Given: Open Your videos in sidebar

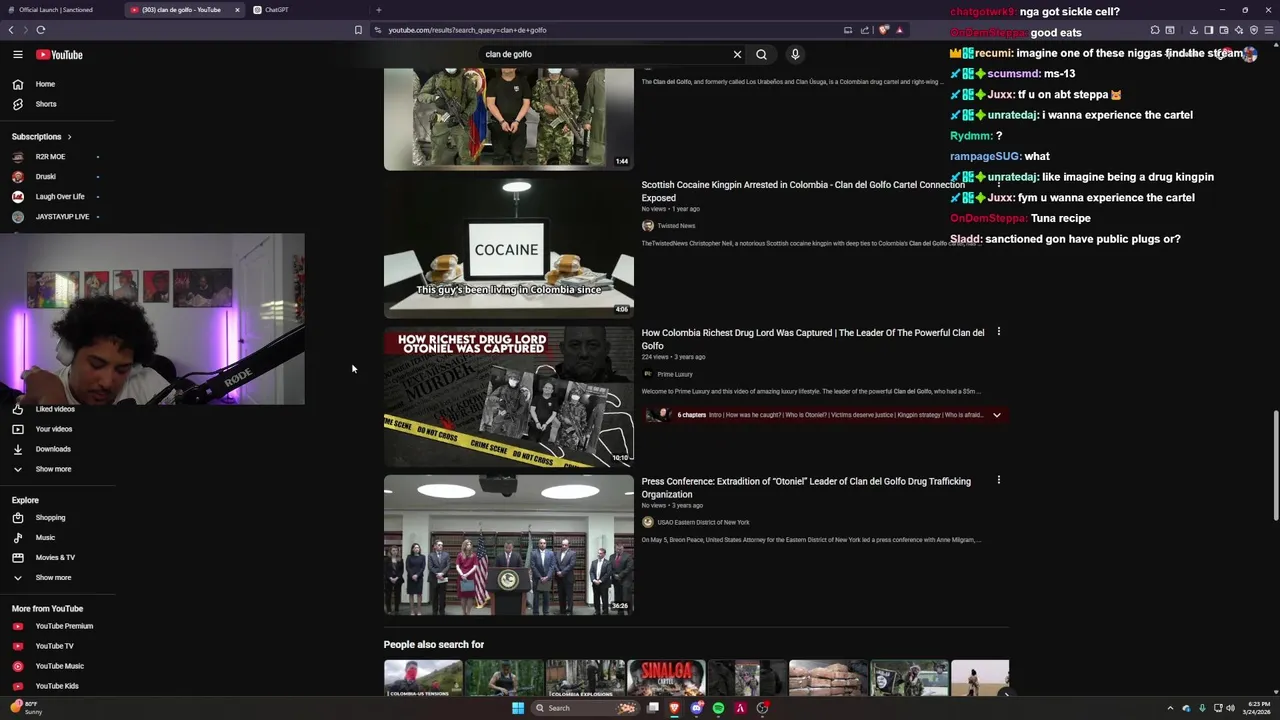Looking at the screenshot, I should [54, 429].
